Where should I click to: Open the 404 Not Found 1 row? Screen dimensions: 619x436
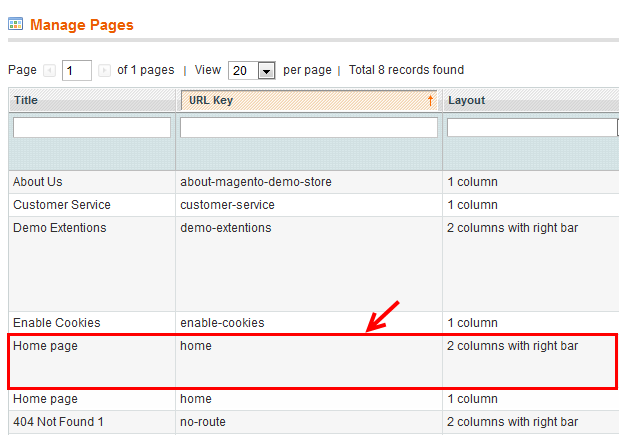coord(314,422)
